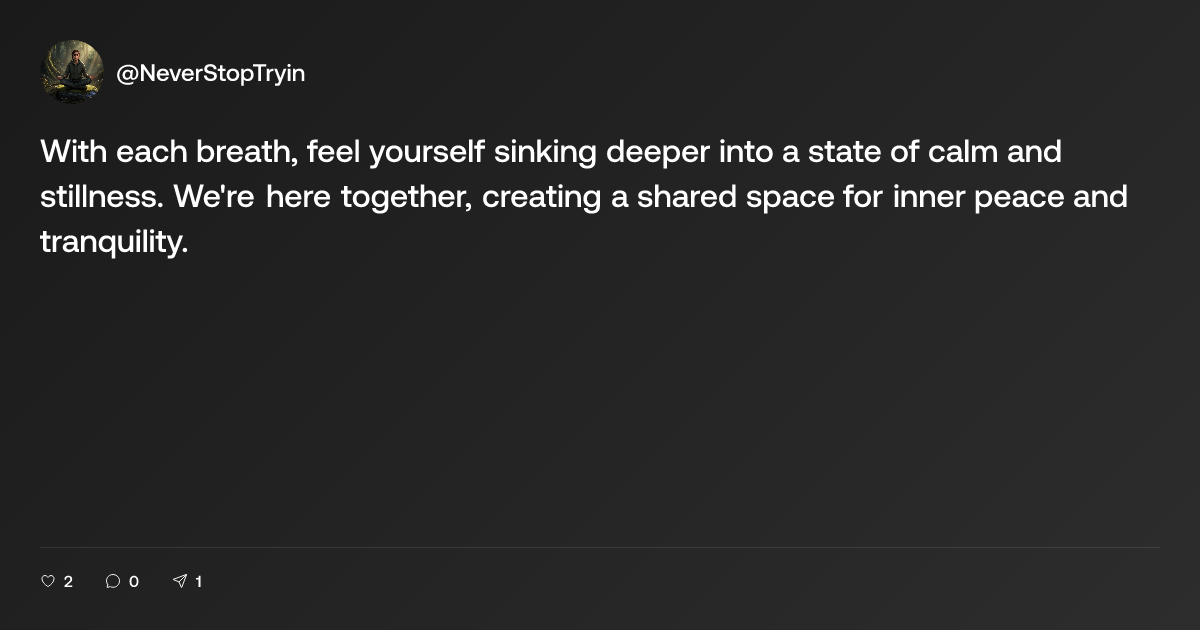Click the word 'stillness' in the post
The width and height of the screenshot is (1200, 630).
click(99, 197)
